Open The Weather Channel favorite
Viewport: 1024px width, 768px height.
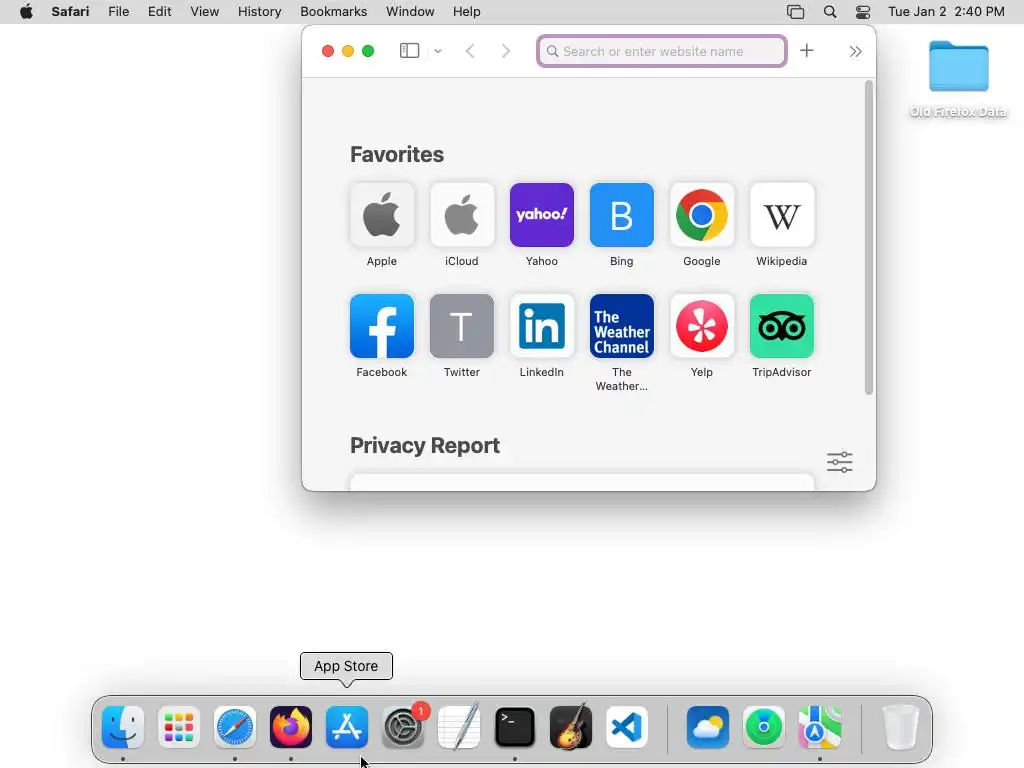(622, 326)
